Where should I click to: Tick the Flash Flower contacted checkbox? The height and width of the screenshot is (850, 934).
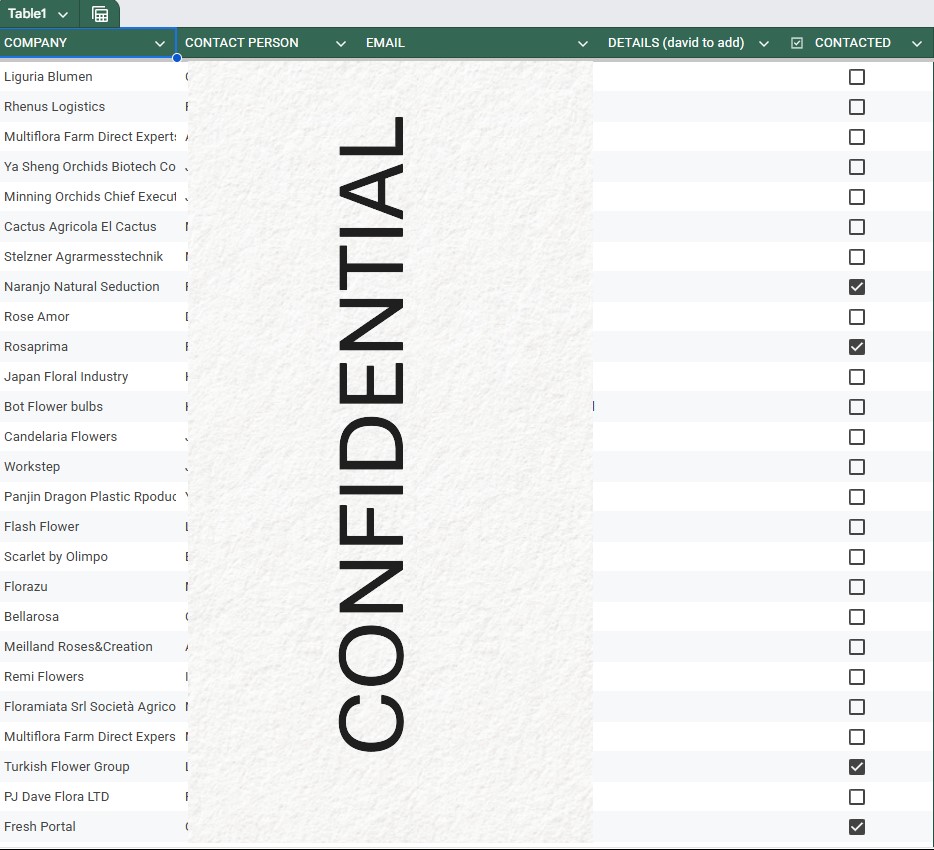coord(857,527)
